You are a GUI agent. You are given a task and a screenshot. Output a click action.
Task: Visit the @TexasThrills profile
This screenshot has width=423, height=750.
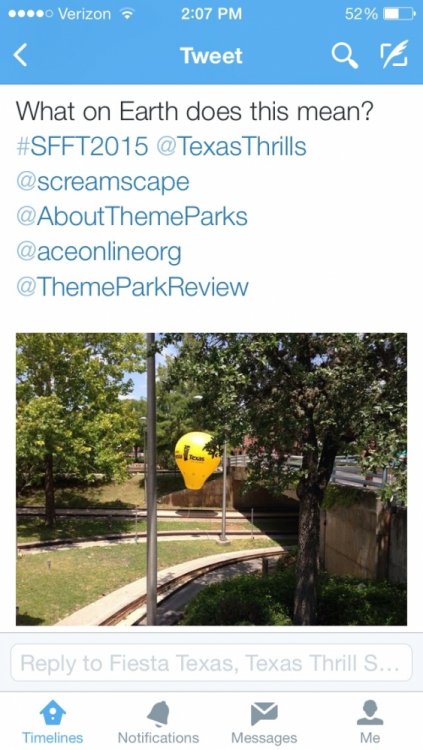231,146
